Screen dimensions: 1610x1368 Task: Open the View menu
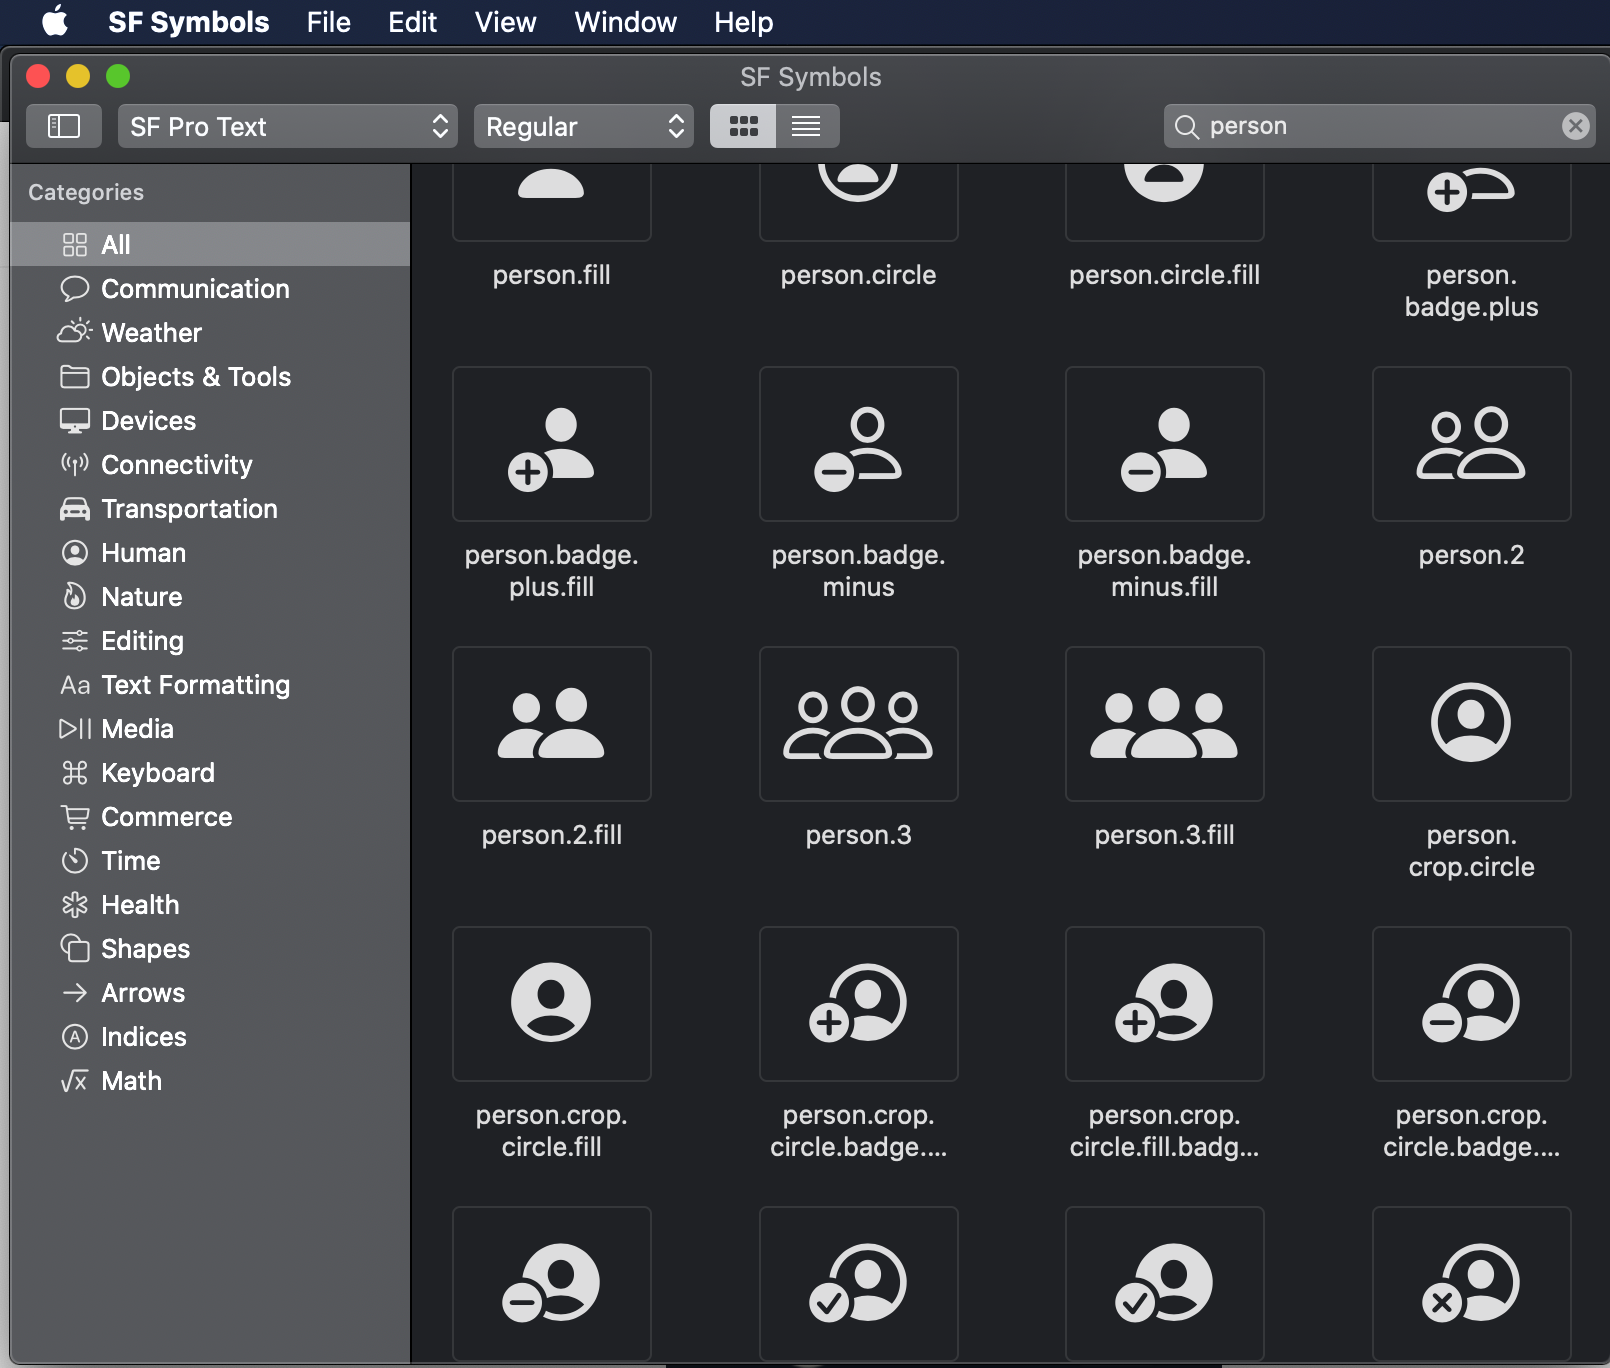tap(506, 22)
